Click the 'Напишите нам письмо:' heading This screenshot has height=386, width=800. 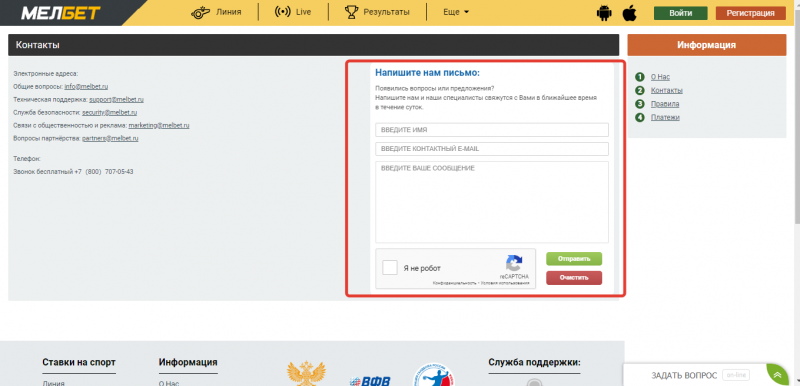(x=428, y=73)
